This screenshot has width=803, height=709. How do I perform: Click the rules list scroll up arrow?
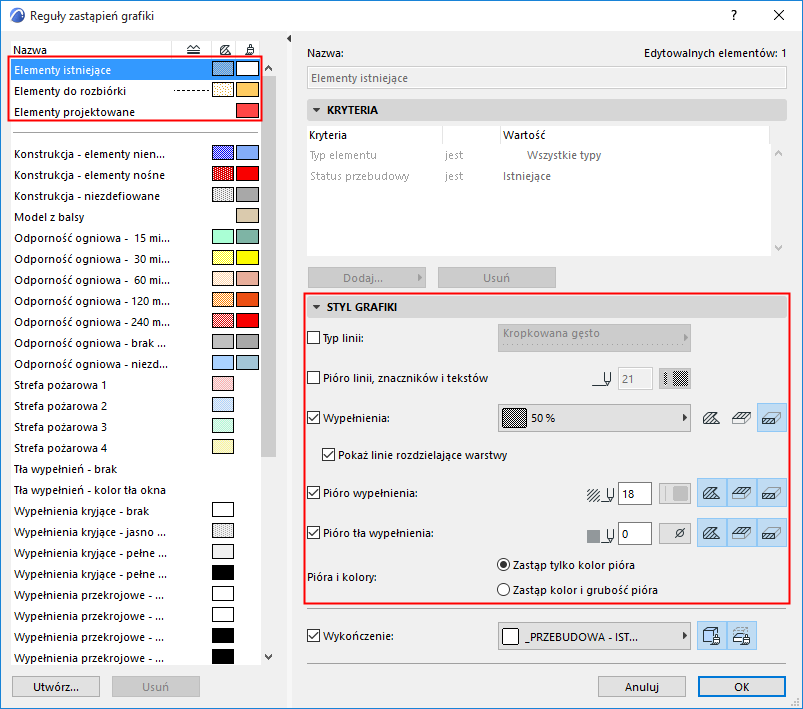point(268,68)
